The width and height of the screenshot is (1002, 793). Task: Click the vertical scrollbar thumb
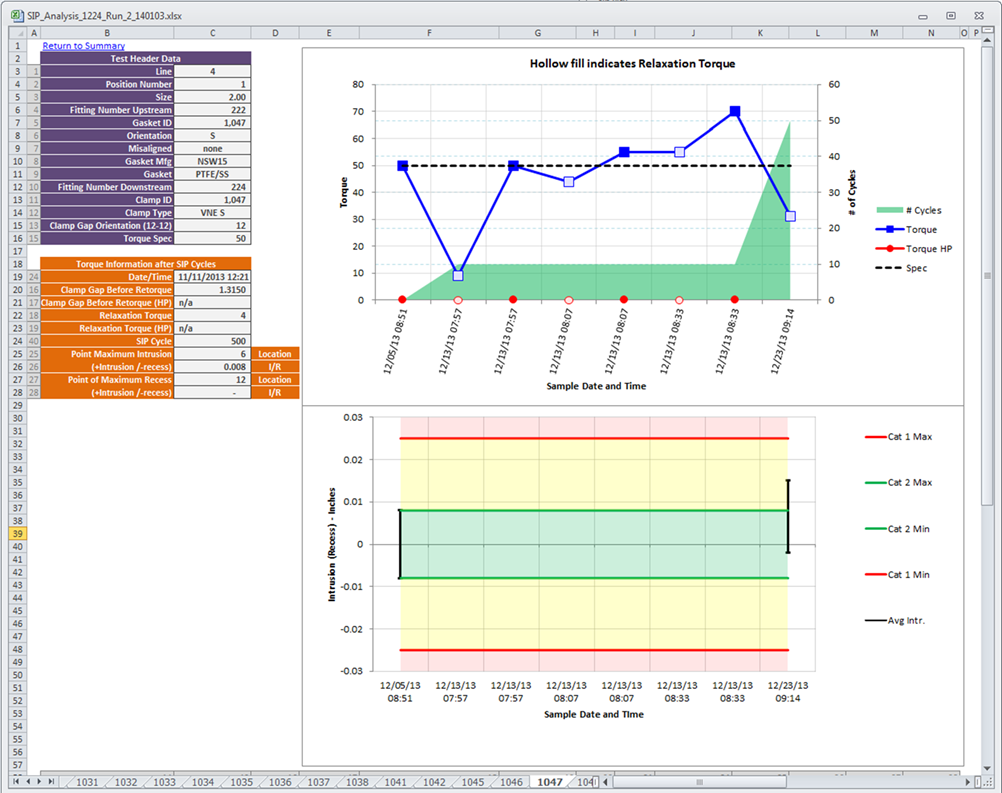point(987,276)
